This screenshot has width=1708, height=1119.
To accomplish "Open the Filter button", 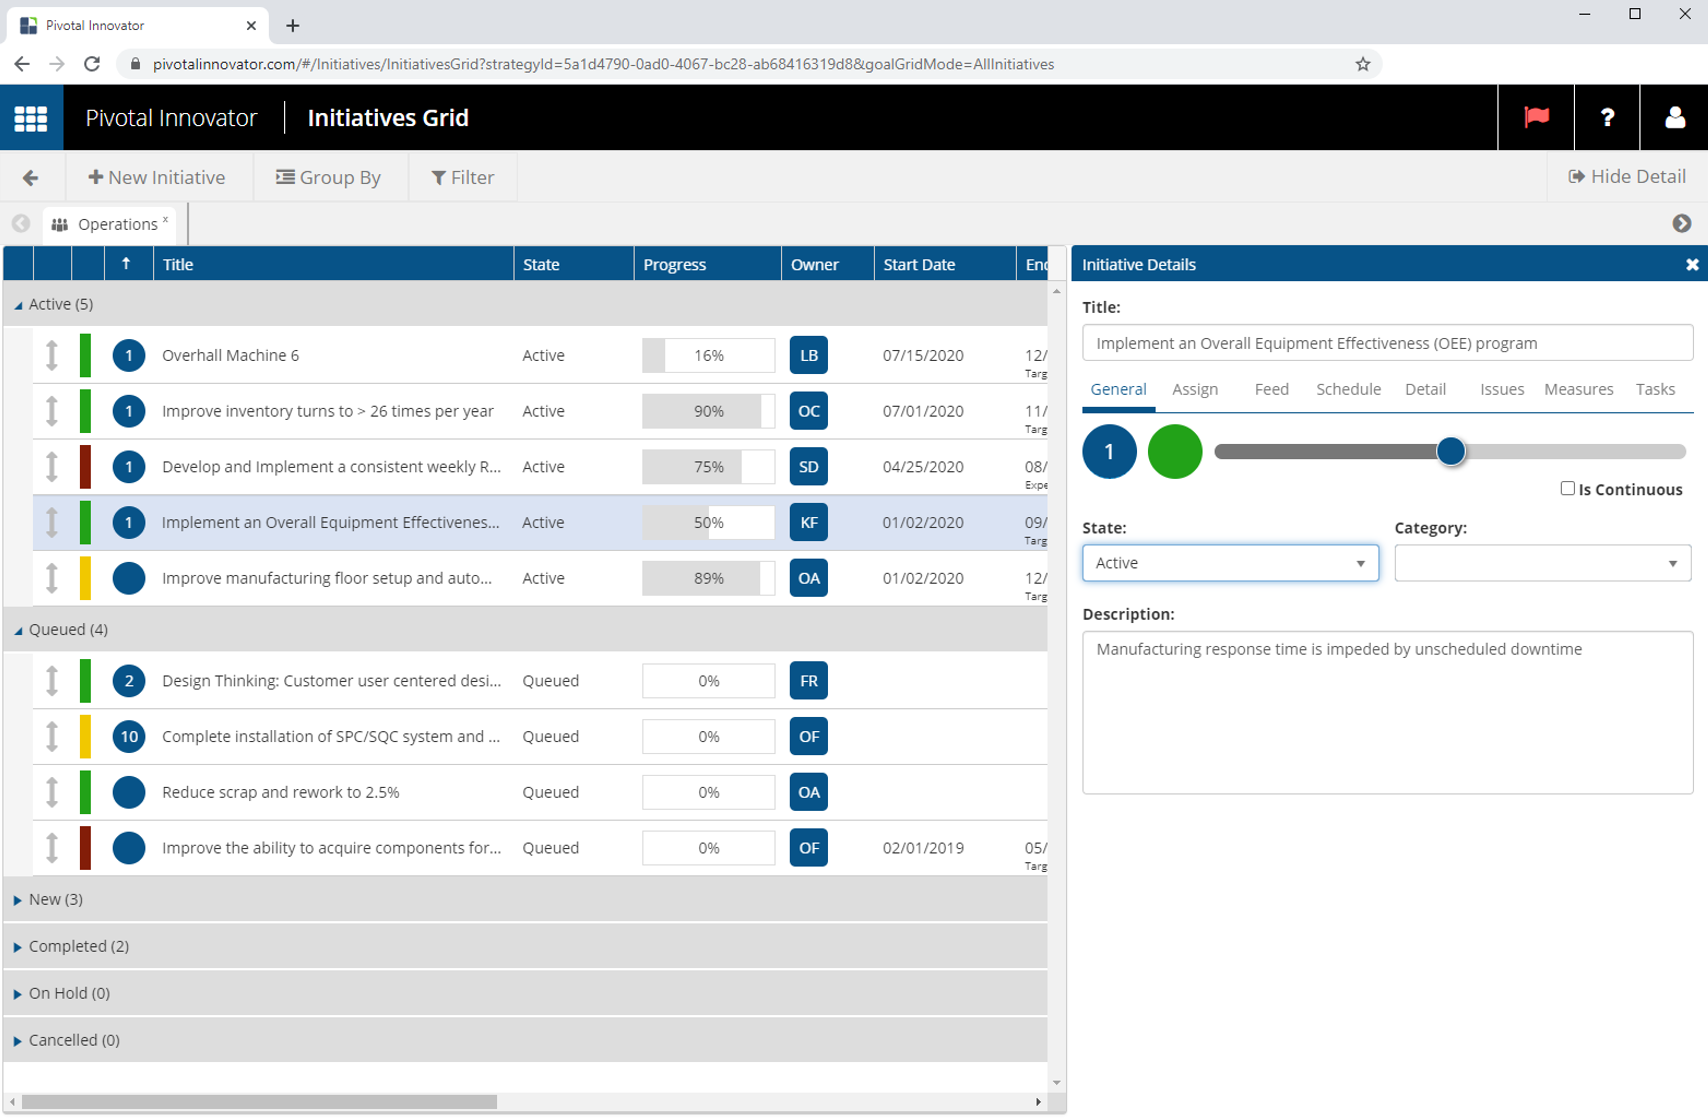I will [463, 178].
